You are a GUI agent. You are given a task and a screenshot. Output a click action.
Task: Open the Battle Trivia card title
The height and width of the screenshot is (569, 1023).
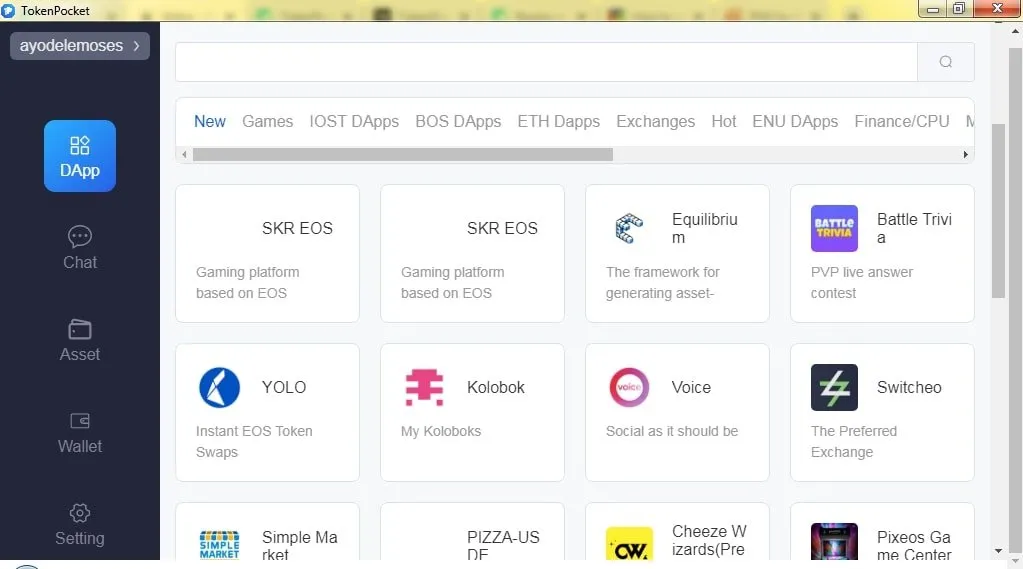(x=914, y=228)
